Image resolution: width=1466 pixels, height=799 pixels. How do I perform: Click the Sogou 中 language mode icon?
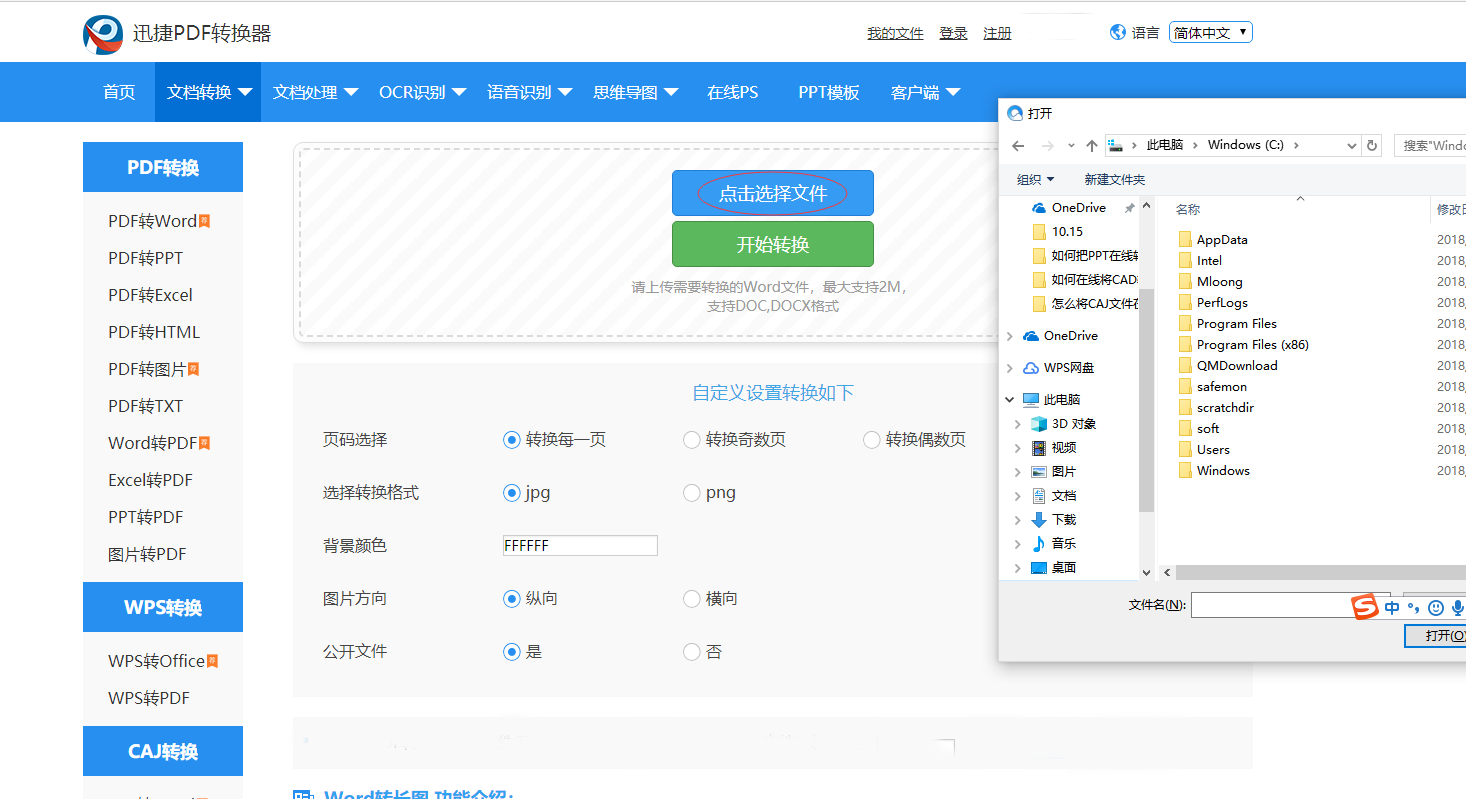click(x=1392, y=607)
